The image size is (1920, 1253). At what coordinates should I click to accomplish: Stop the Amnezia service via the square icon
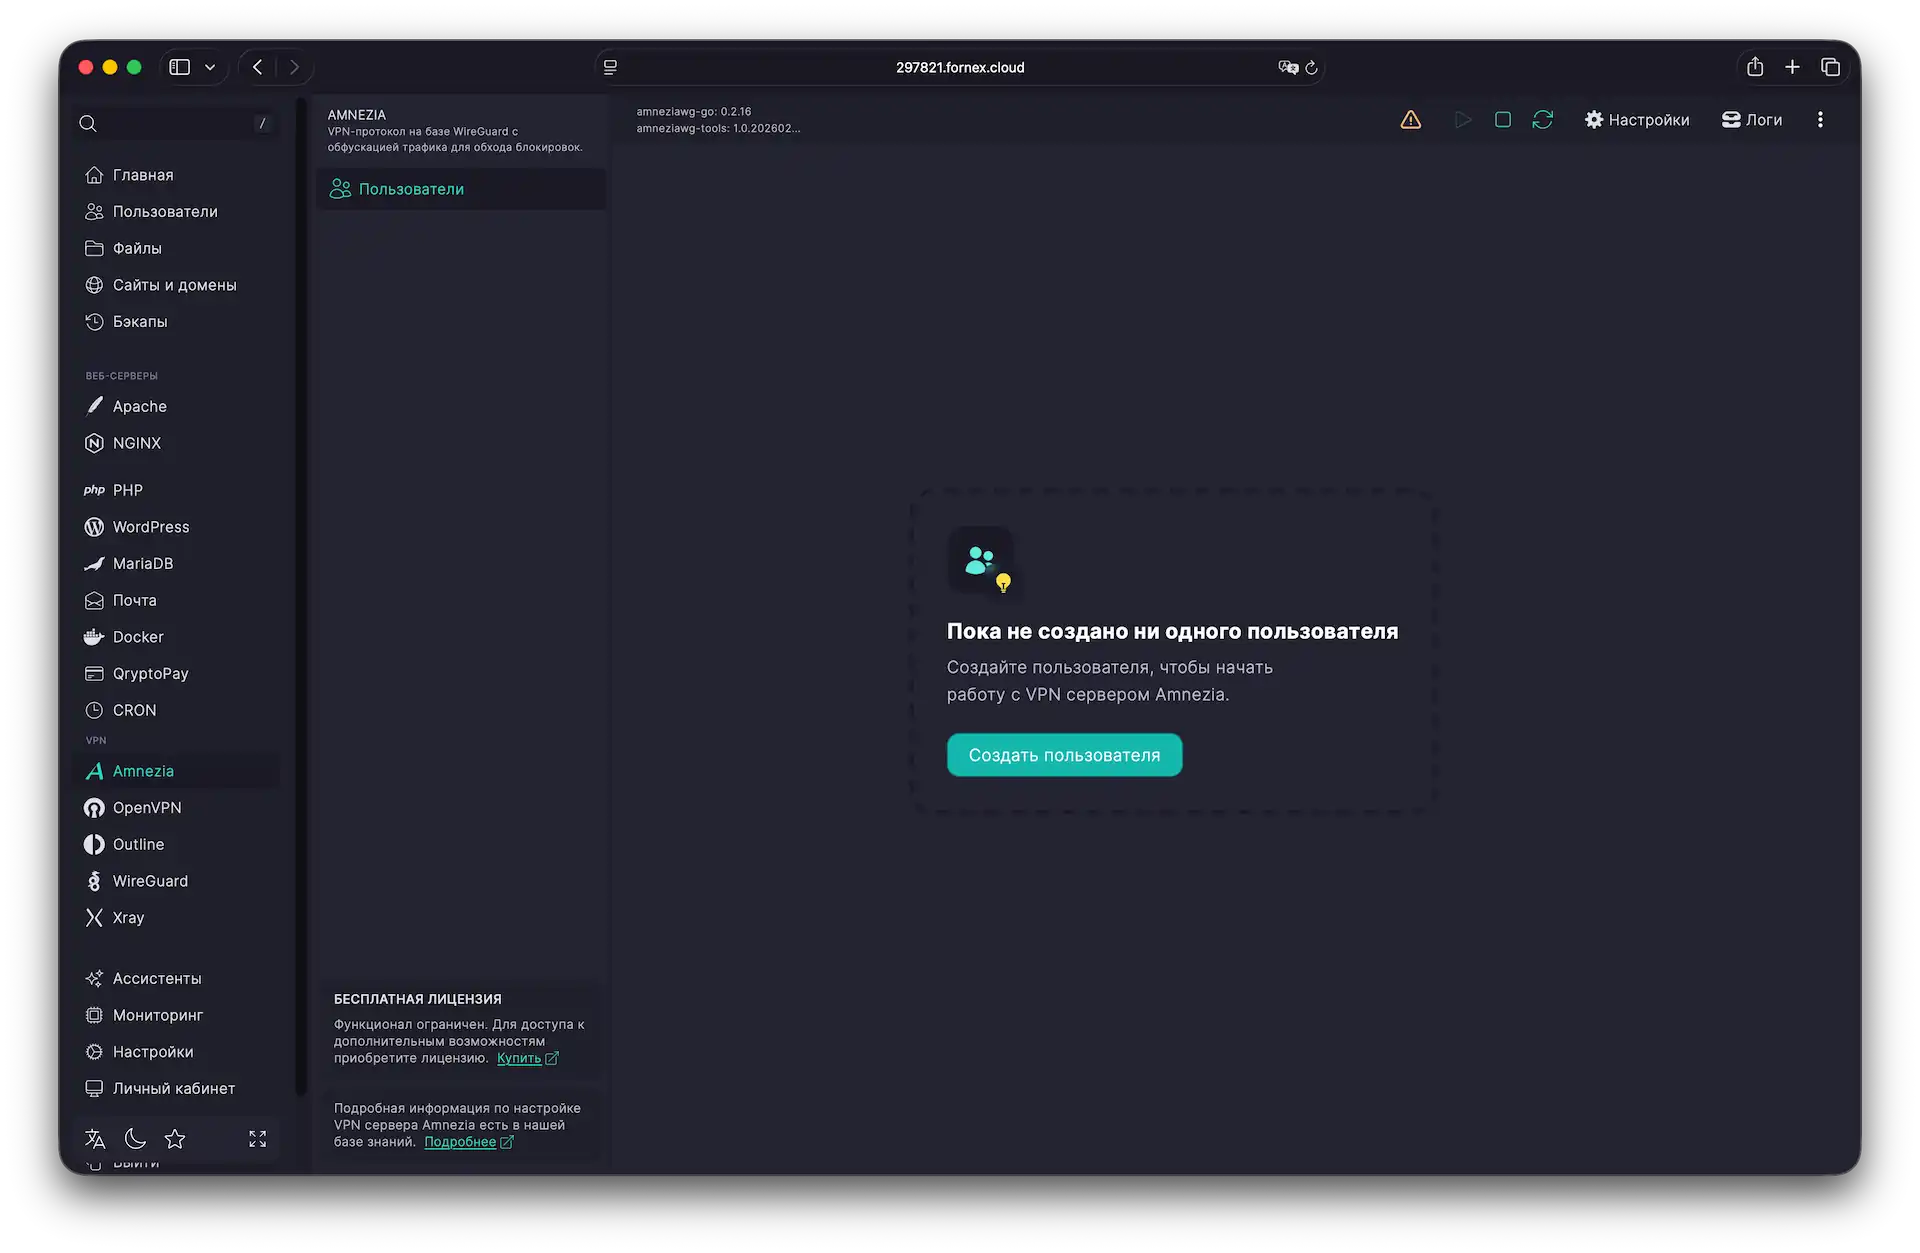point(1502,119)
